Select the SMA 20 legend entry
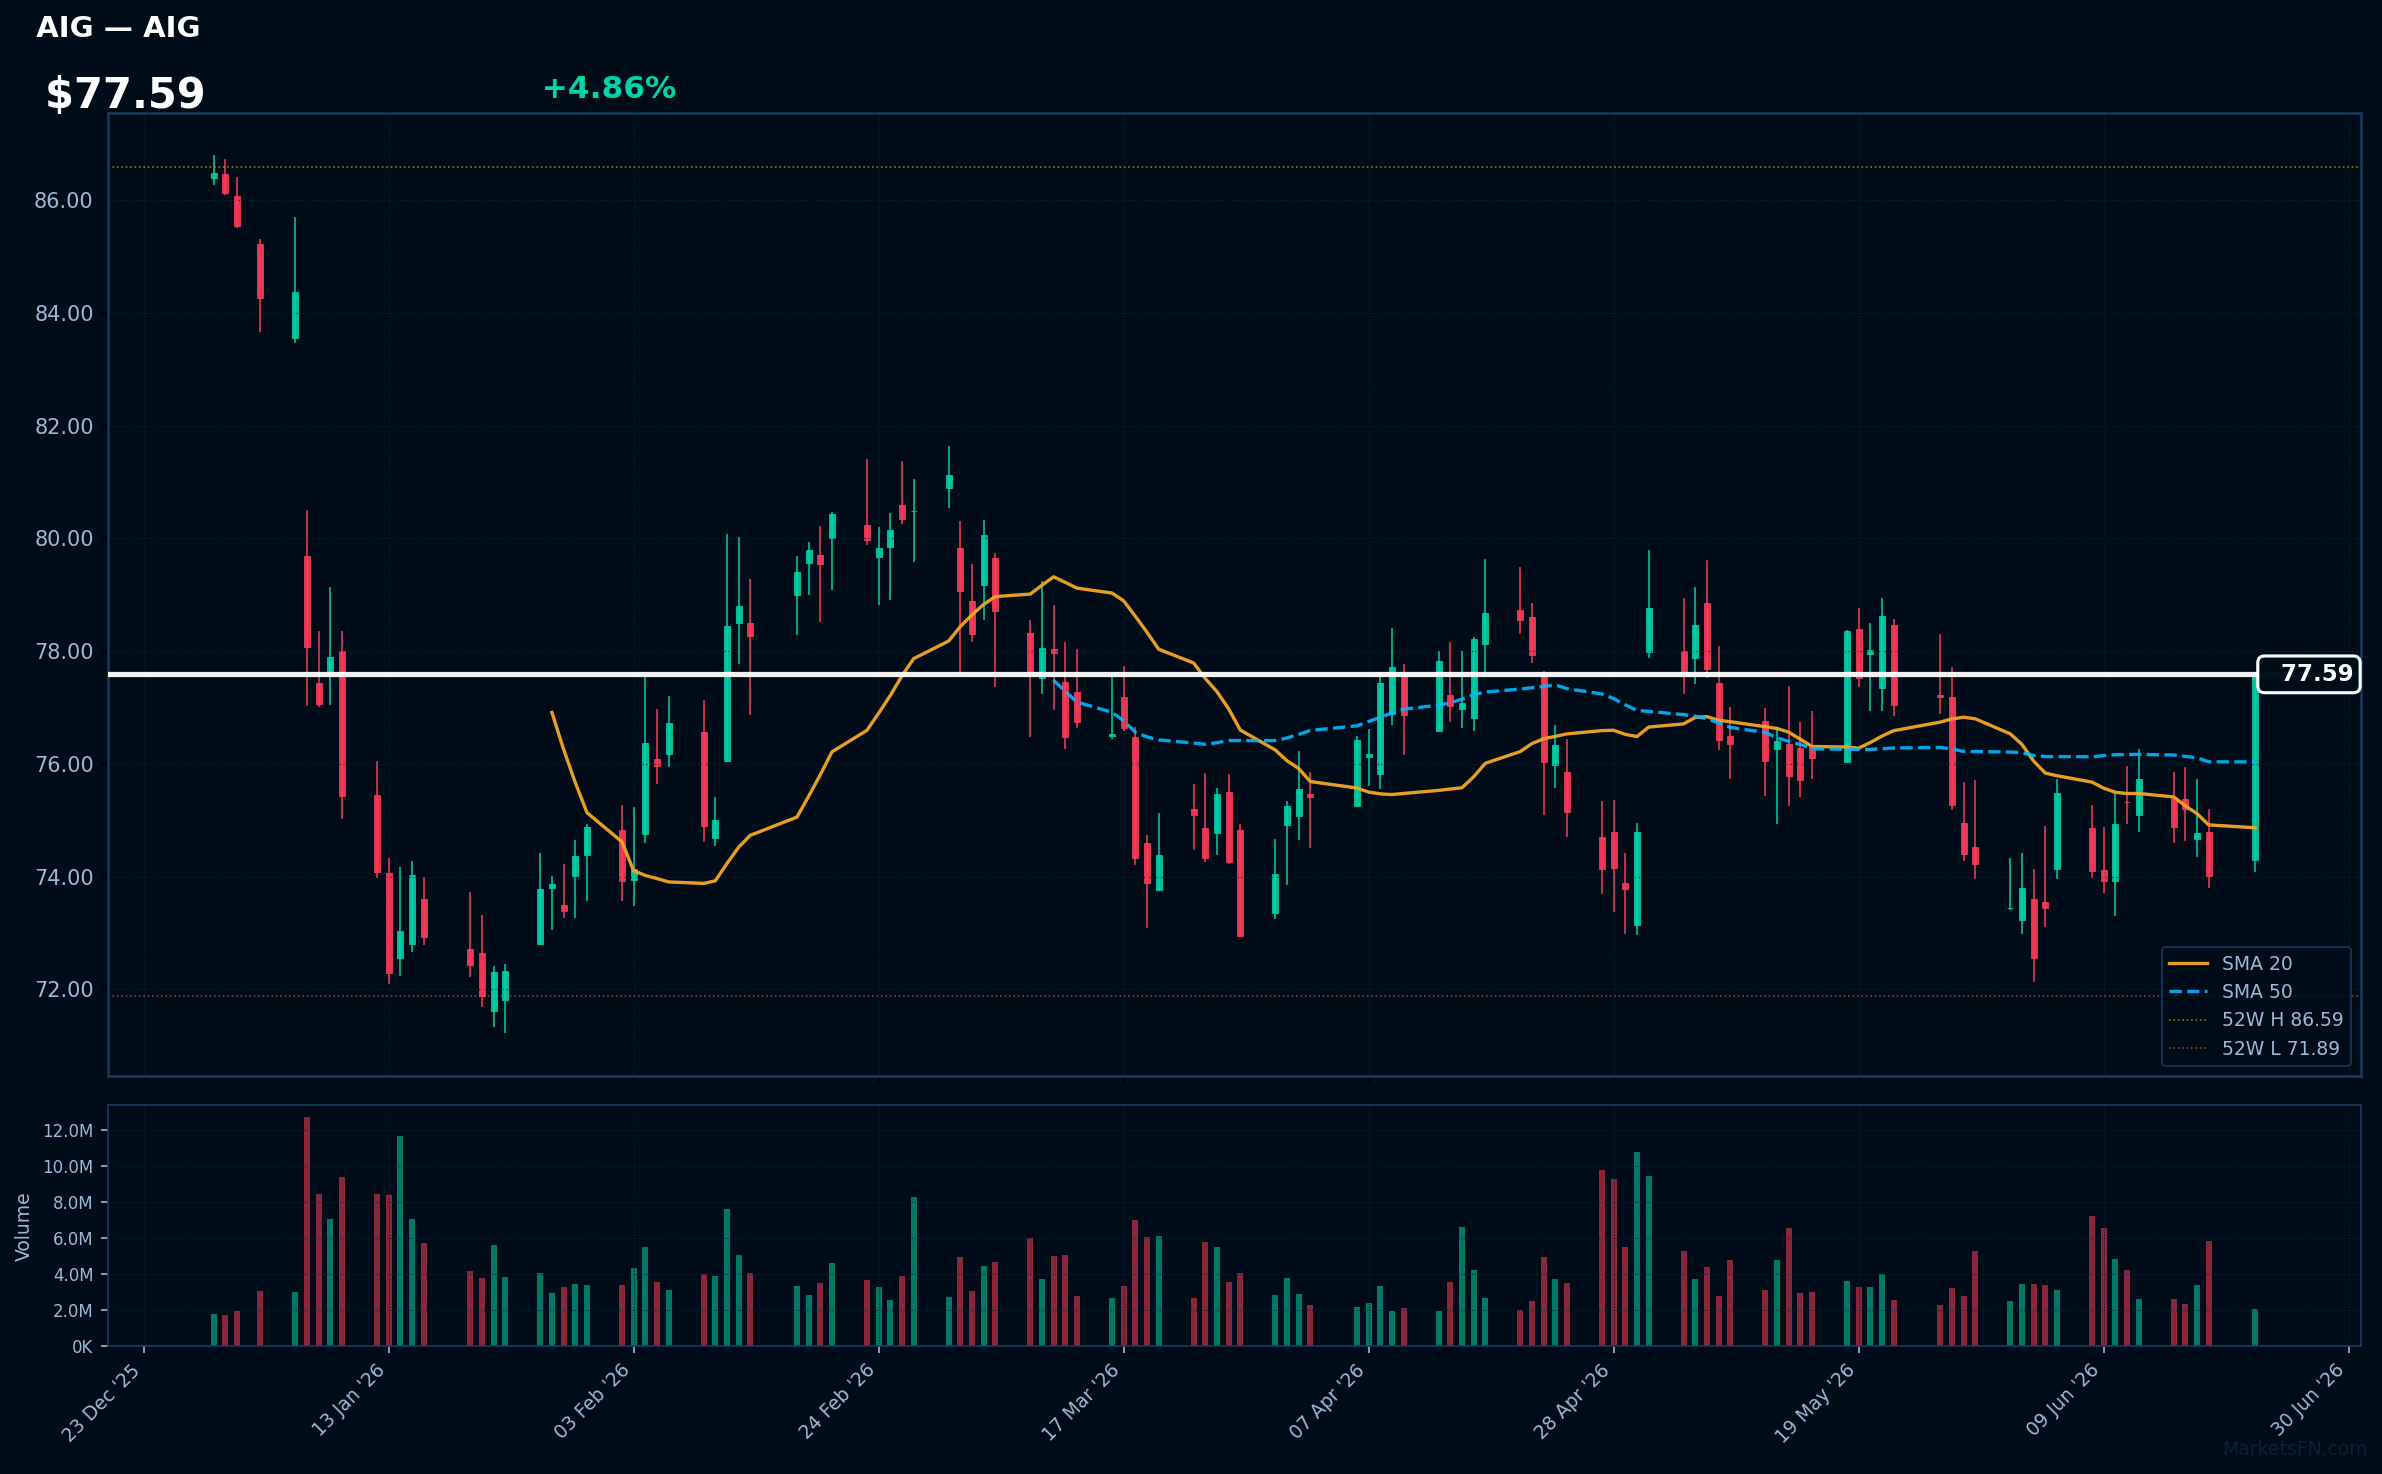Image resolution: width=2382 pixels, height=1474 pixels. pyautogui.click(x=2230, y=963)
